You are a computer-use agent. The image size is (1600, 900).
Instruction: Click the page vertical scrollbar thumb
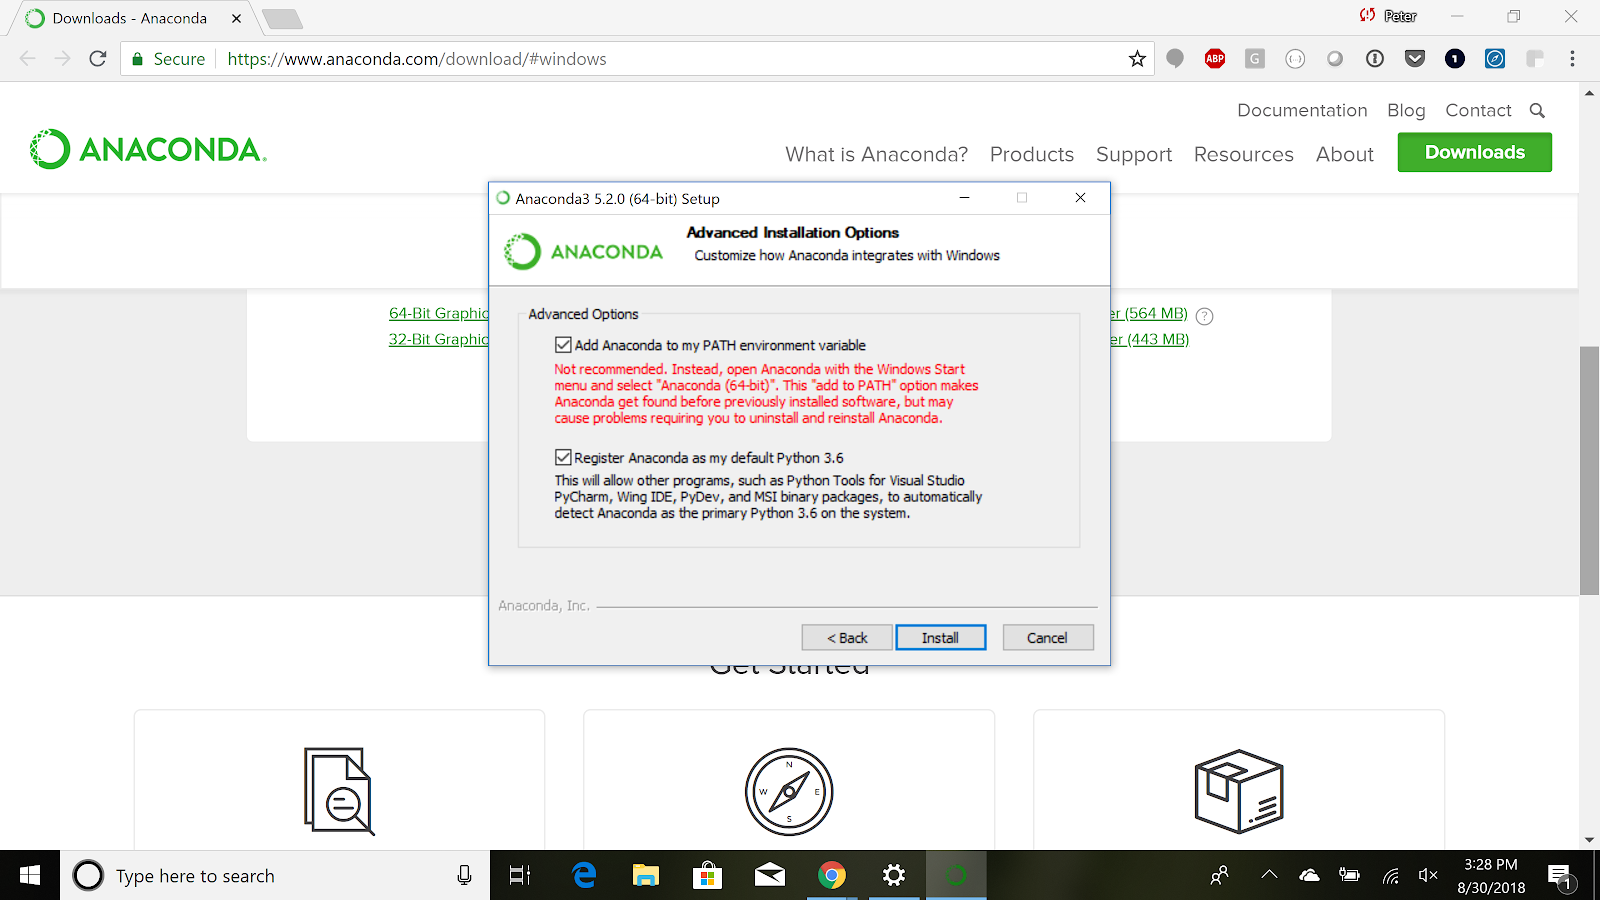pos(1589,470)
